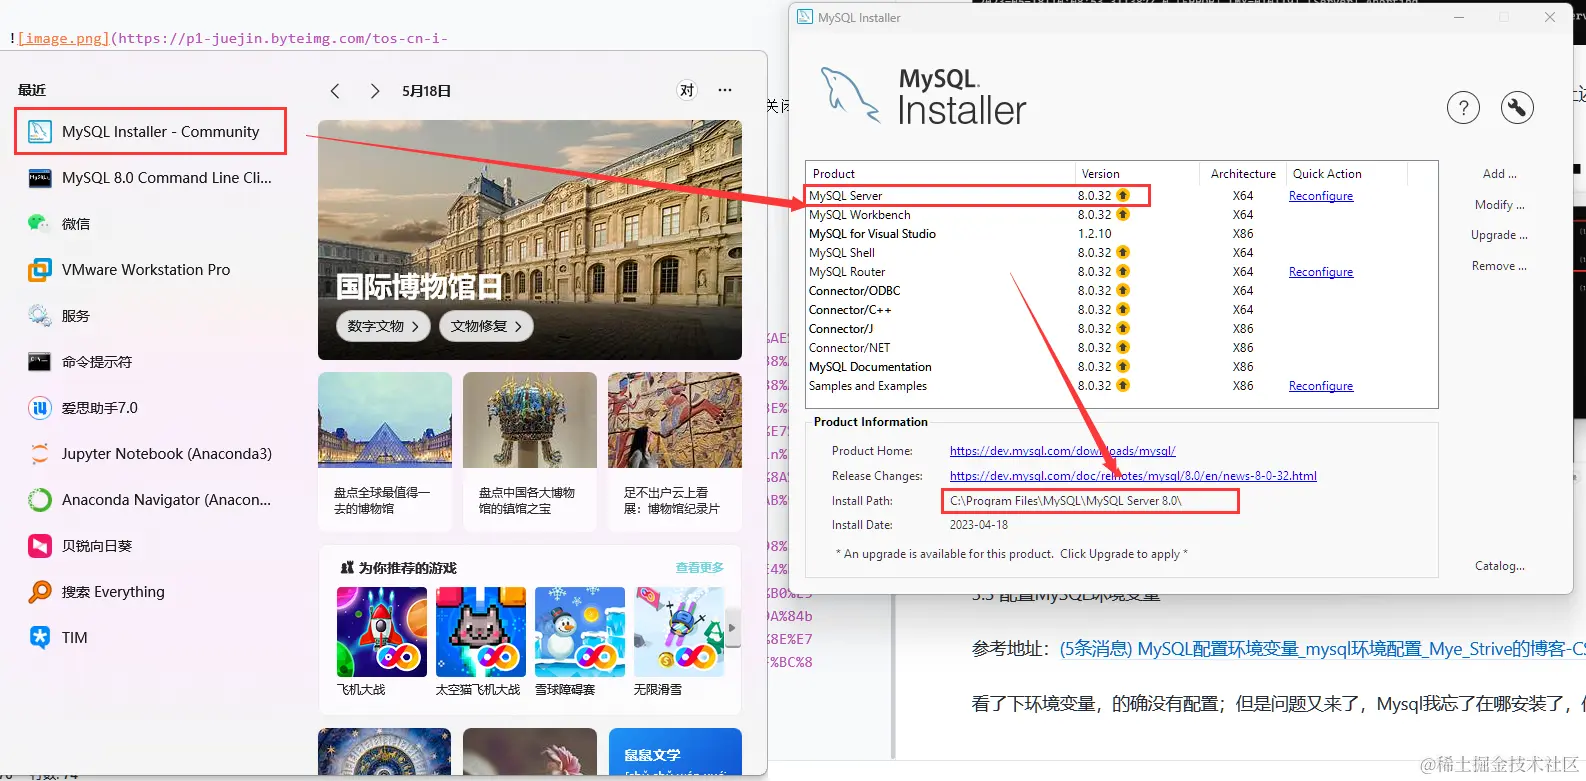
Task: Open 盘点中国各大博物馆的镇馆之宝 card
Action: pos(530,452)
